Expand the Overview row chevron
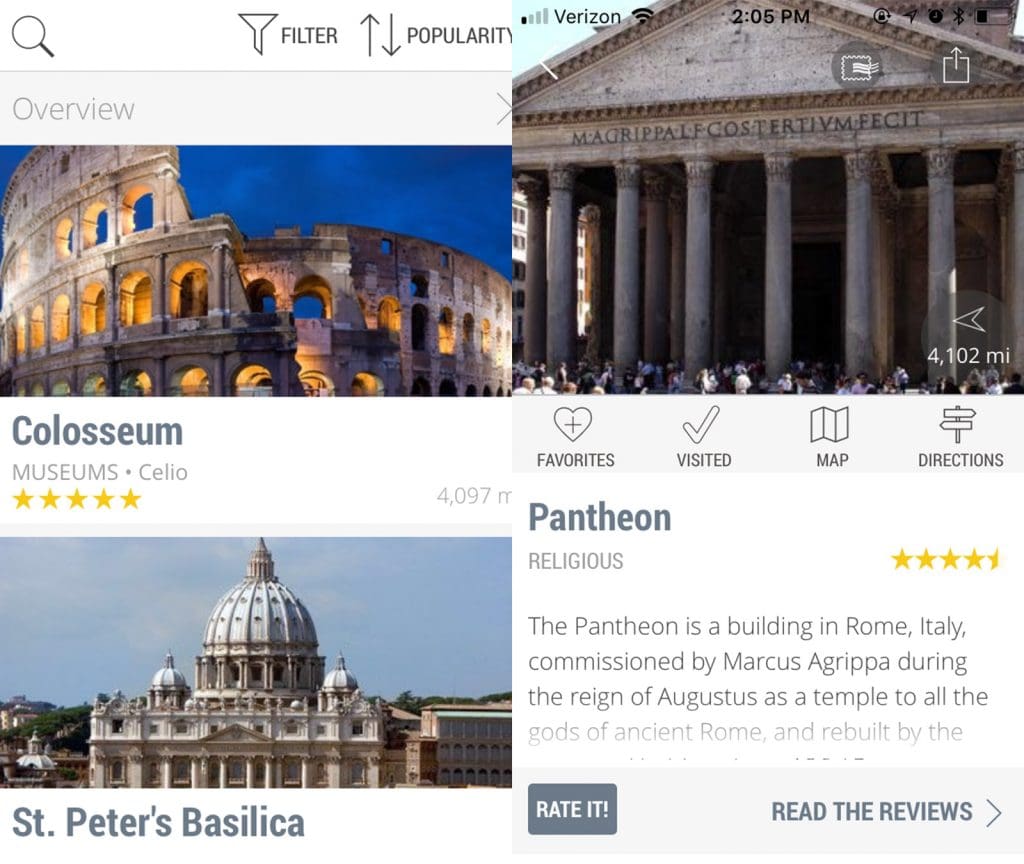Screen dimensions: 1024x864 tap(503, 108)
